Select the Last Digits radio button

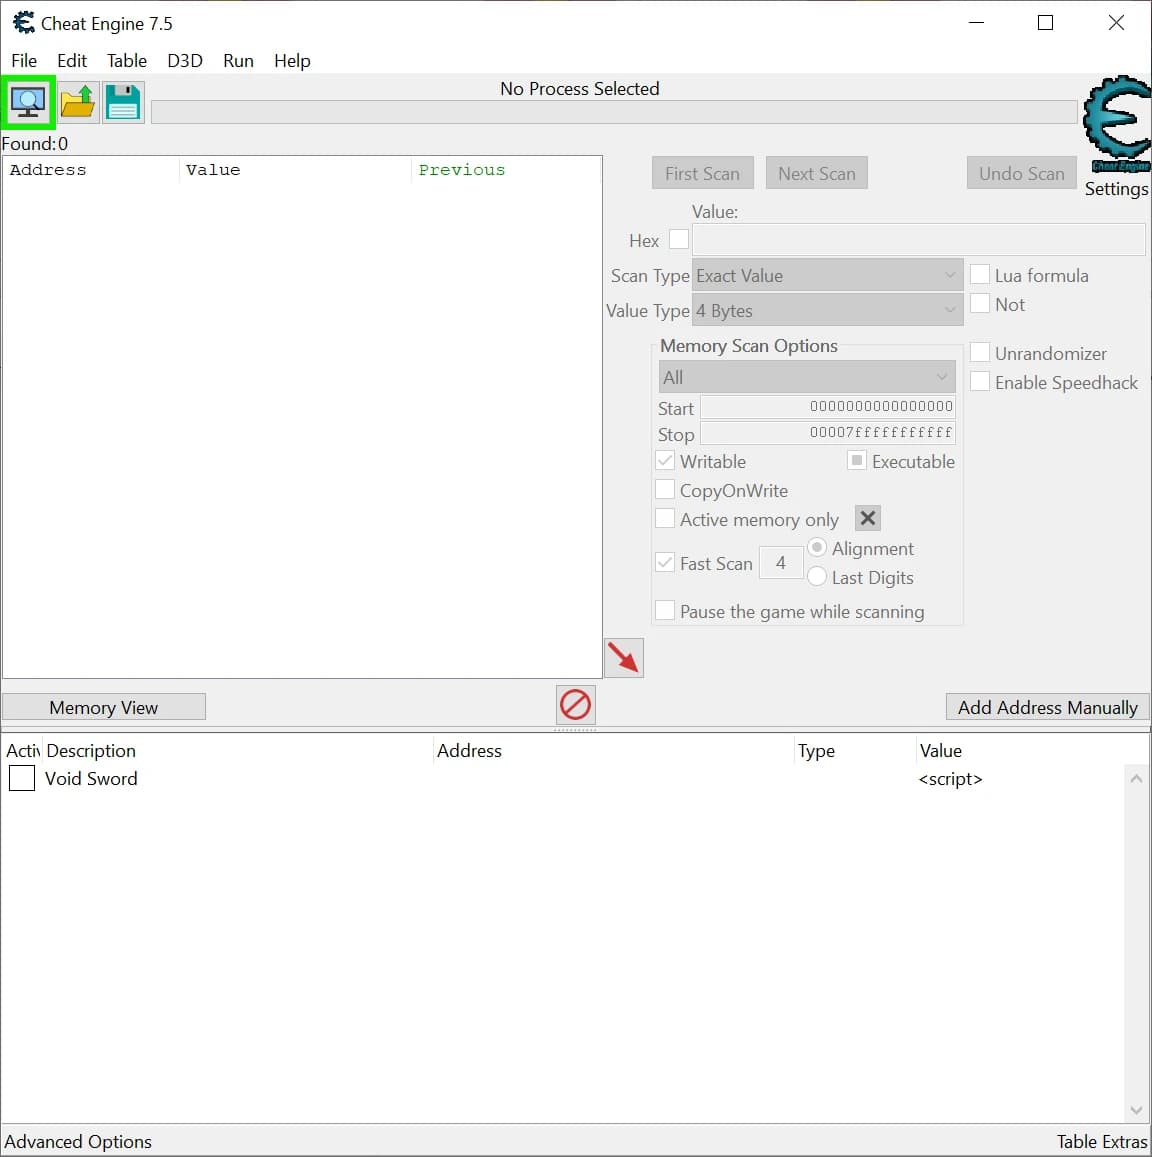coord(817,576)
